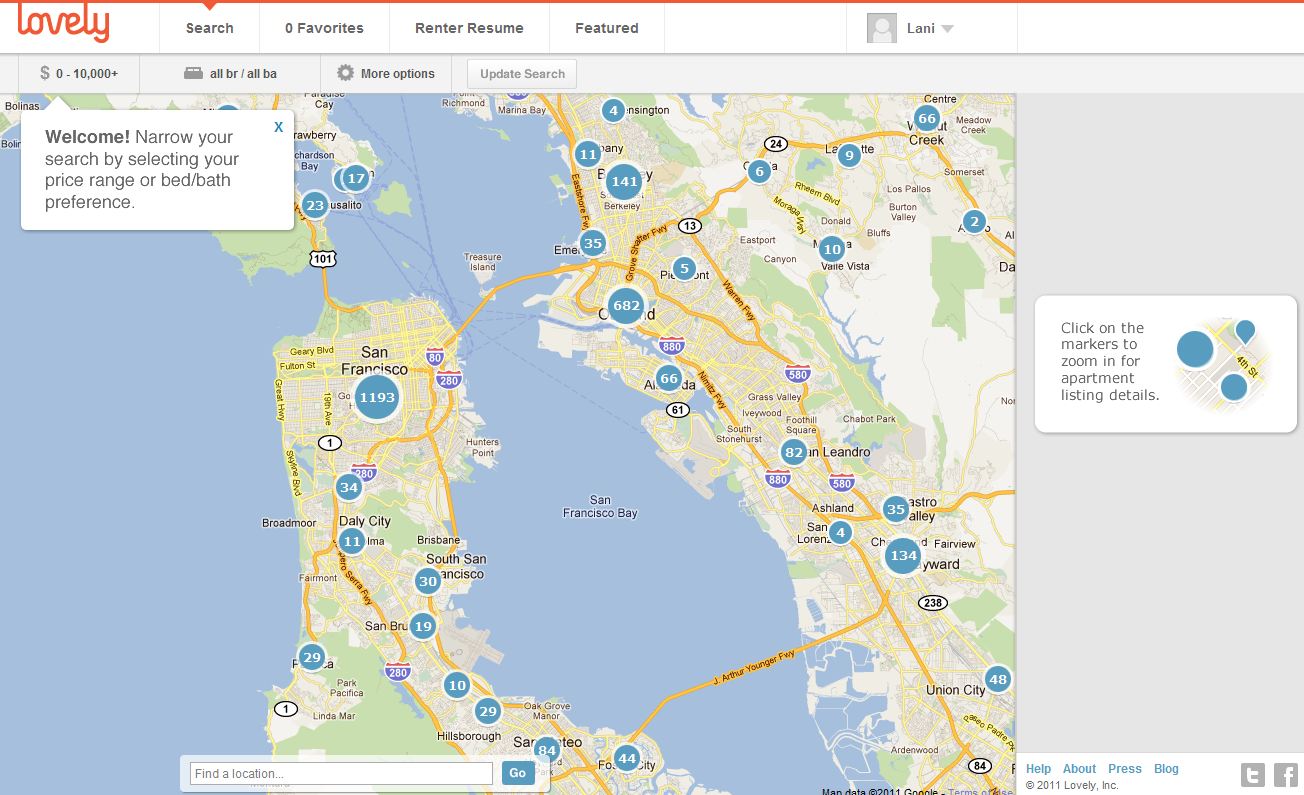Click the Lani profile avatar
1304x795 pixels.
click(882, 28)
